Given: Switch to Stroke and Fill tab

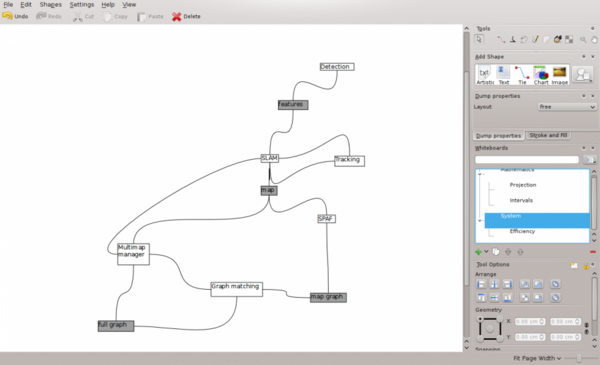Looking at the screenshot, I should (548, 135).
